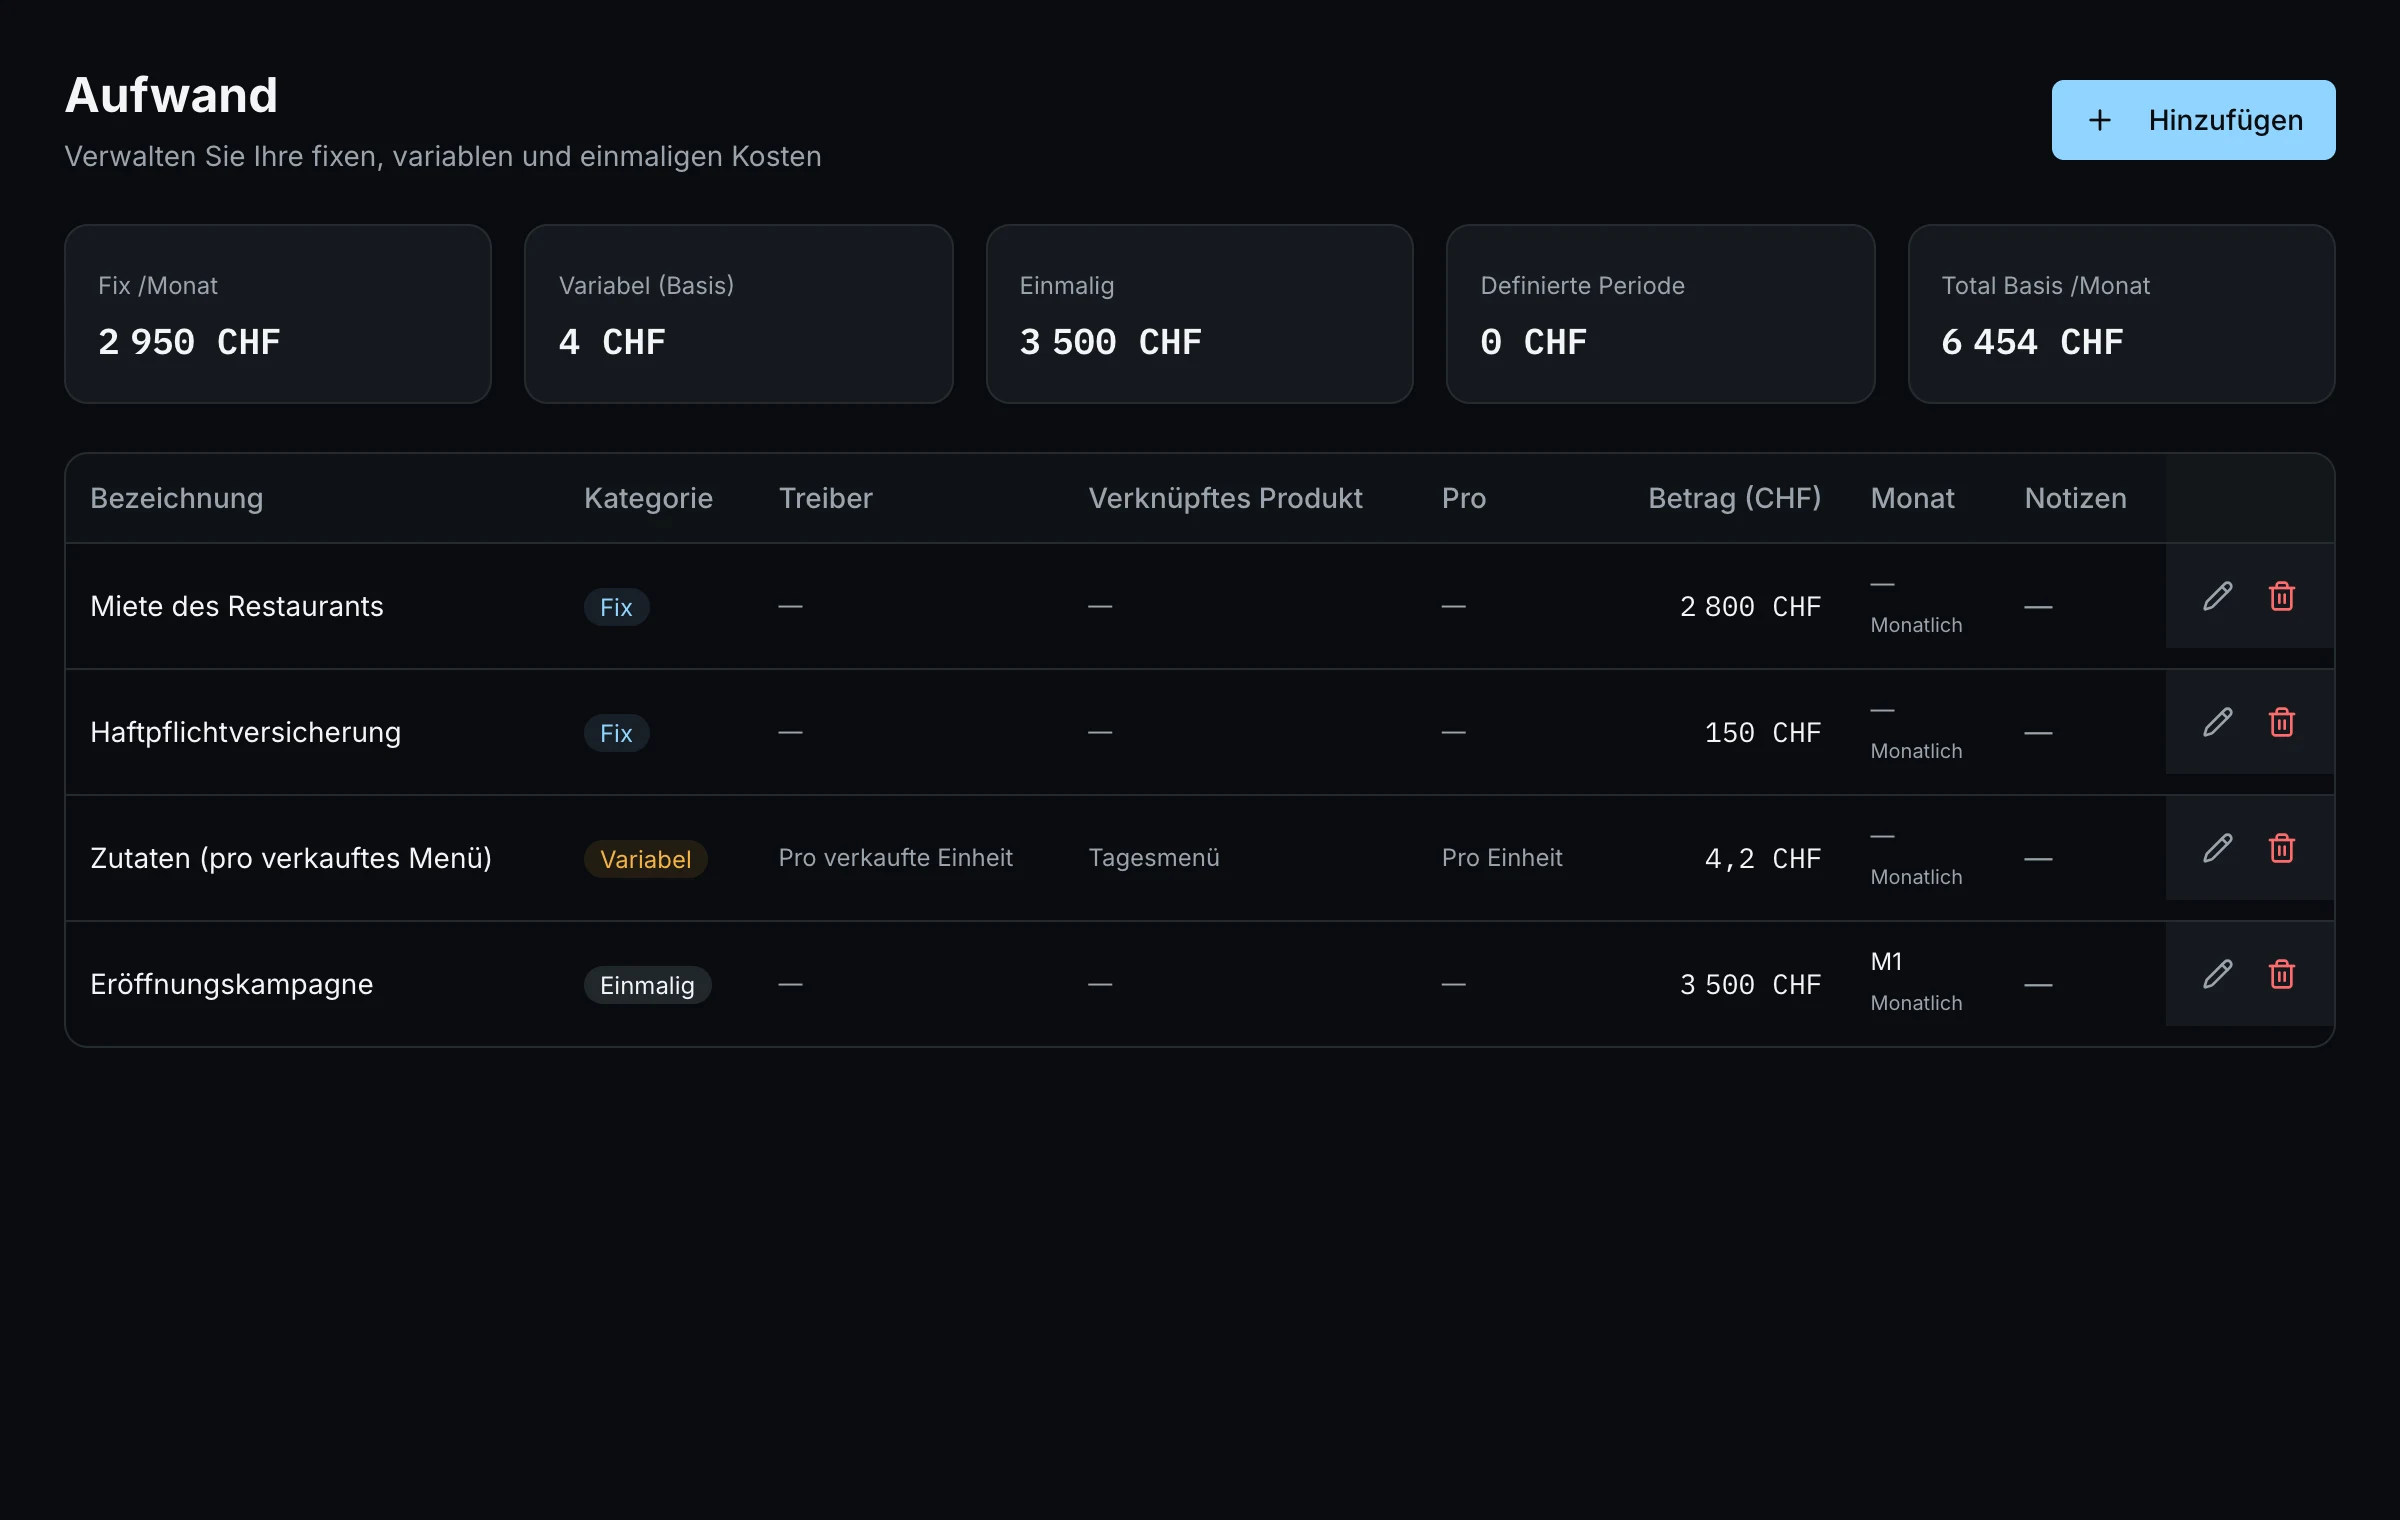This screenshot has width=2400, height=1520.
Task: Delete the Zutaten row via trash icon
Action: pyautogui.click(x=2281, y=848)
